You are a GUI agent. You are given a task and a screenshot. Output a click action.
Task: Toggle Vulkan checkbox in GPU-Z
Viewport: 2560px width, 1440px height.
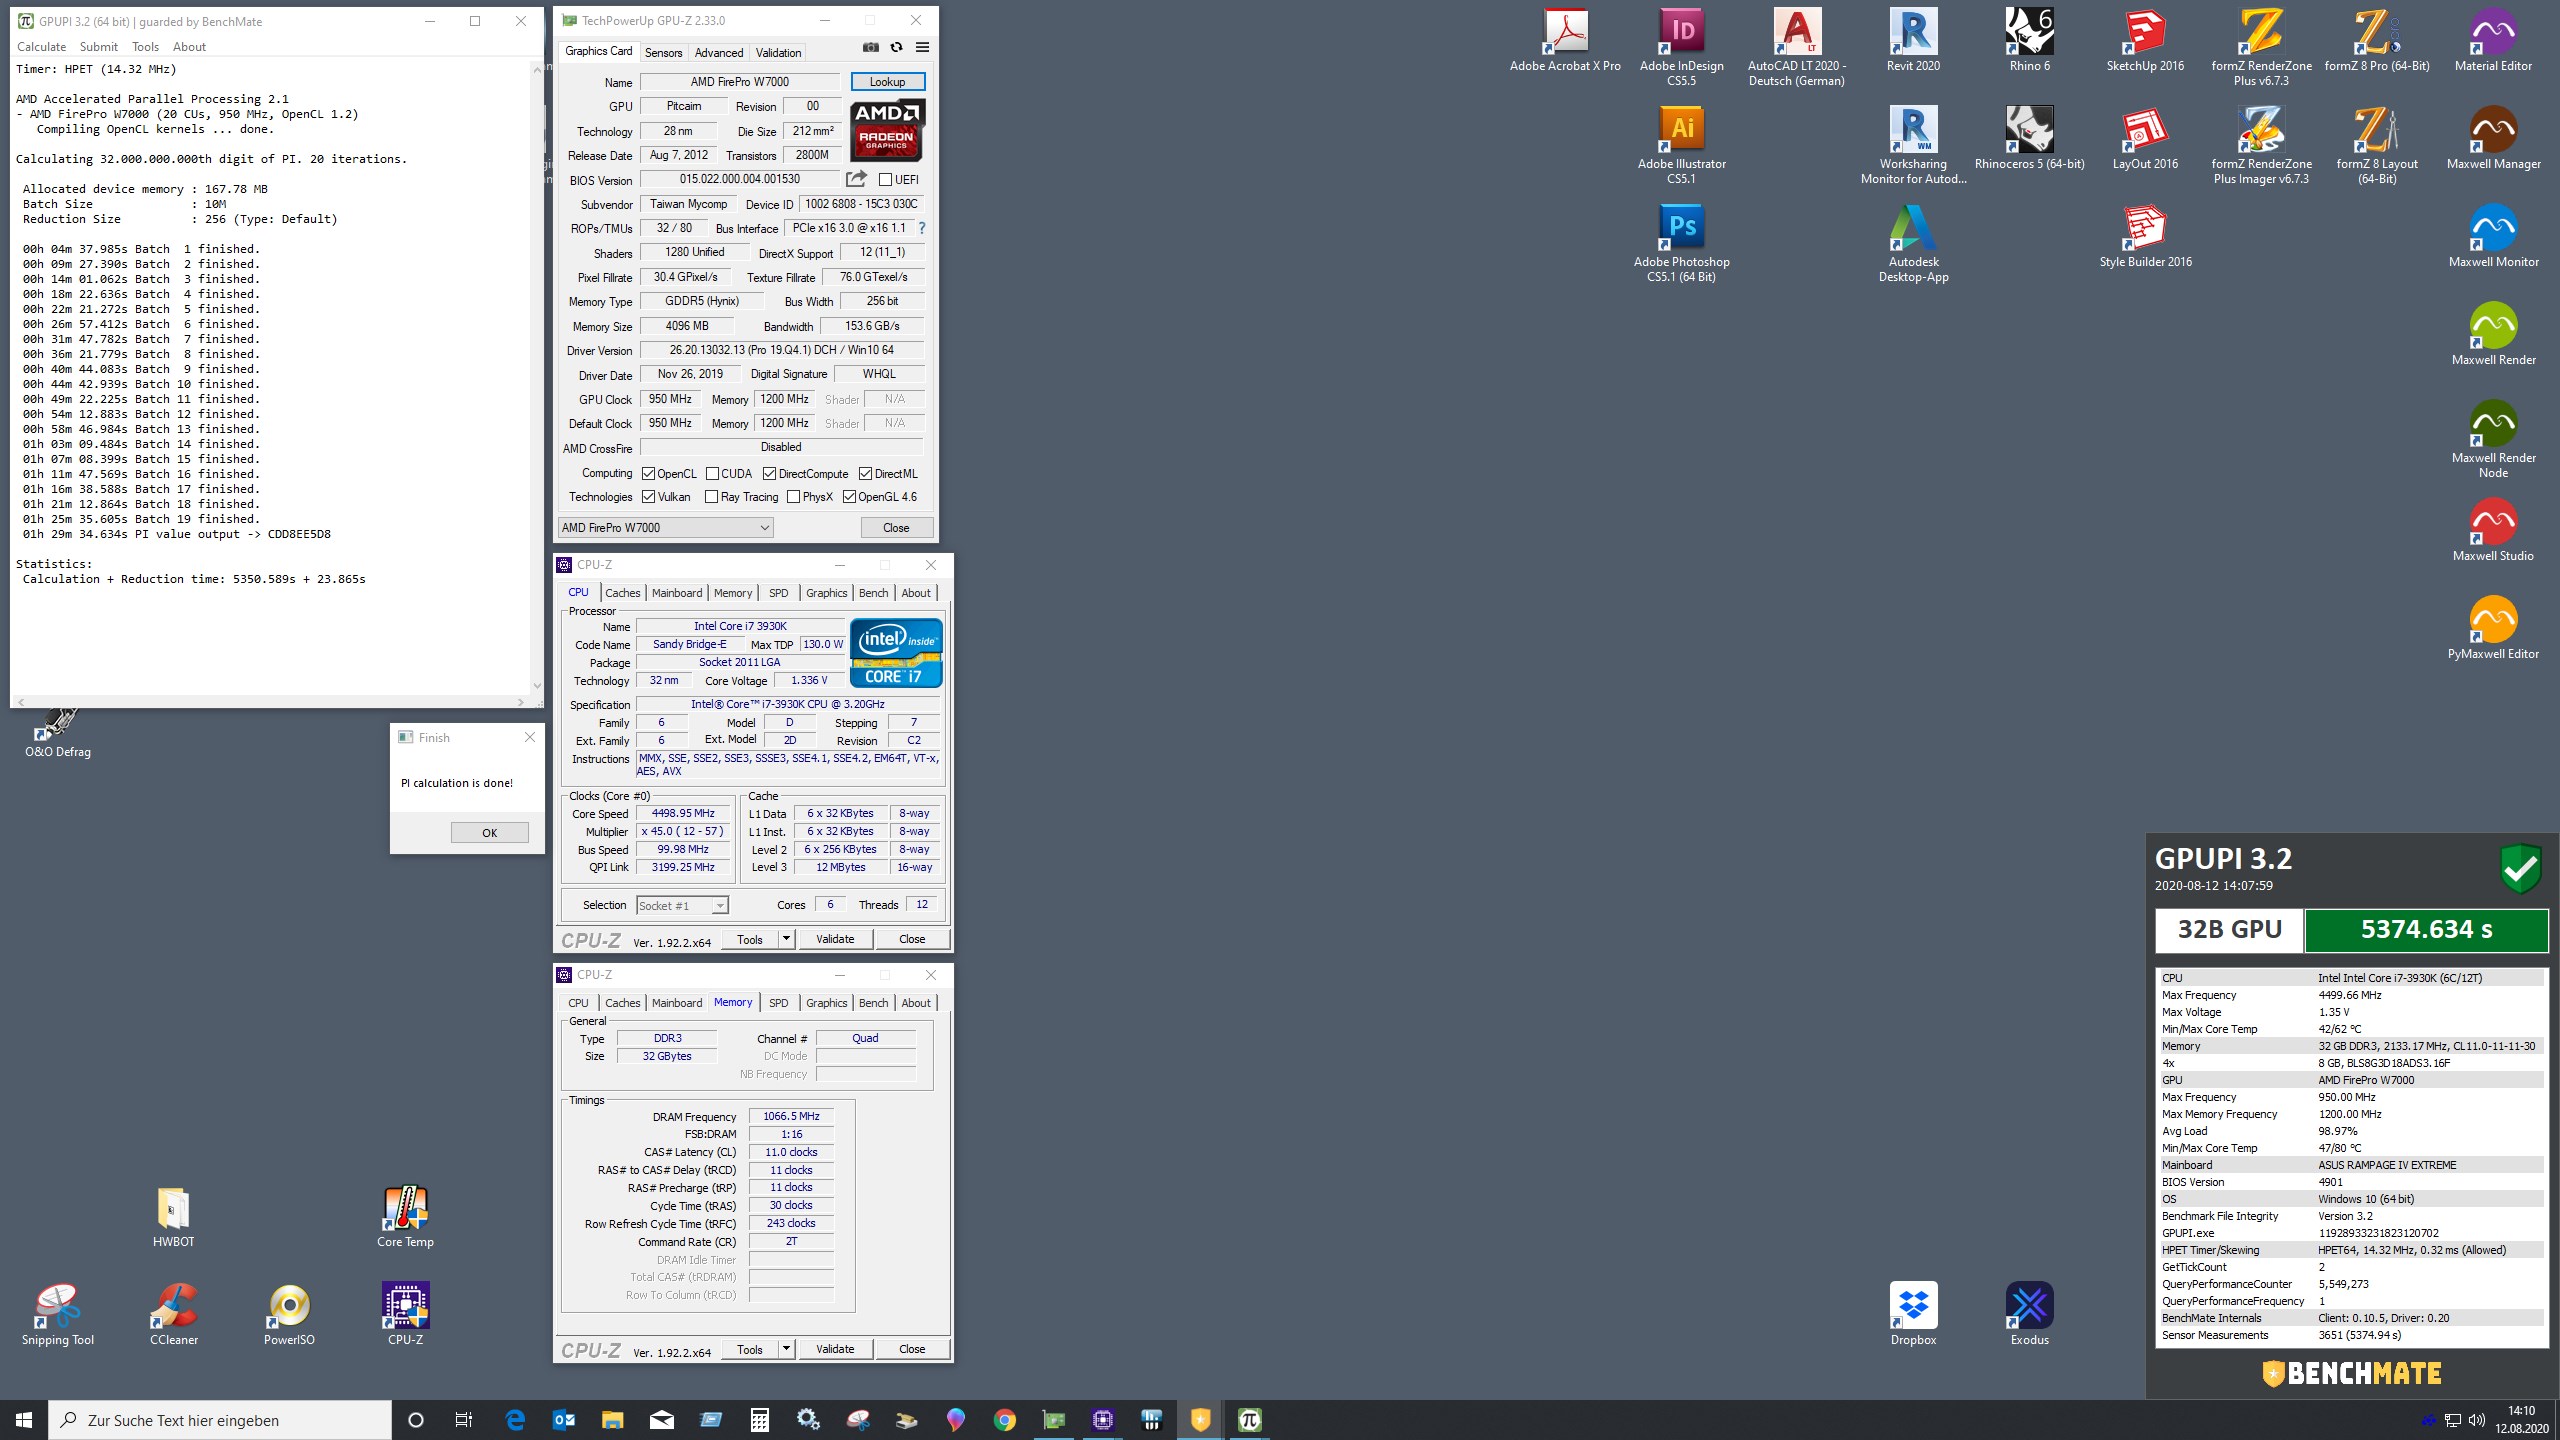coord(648,497)
